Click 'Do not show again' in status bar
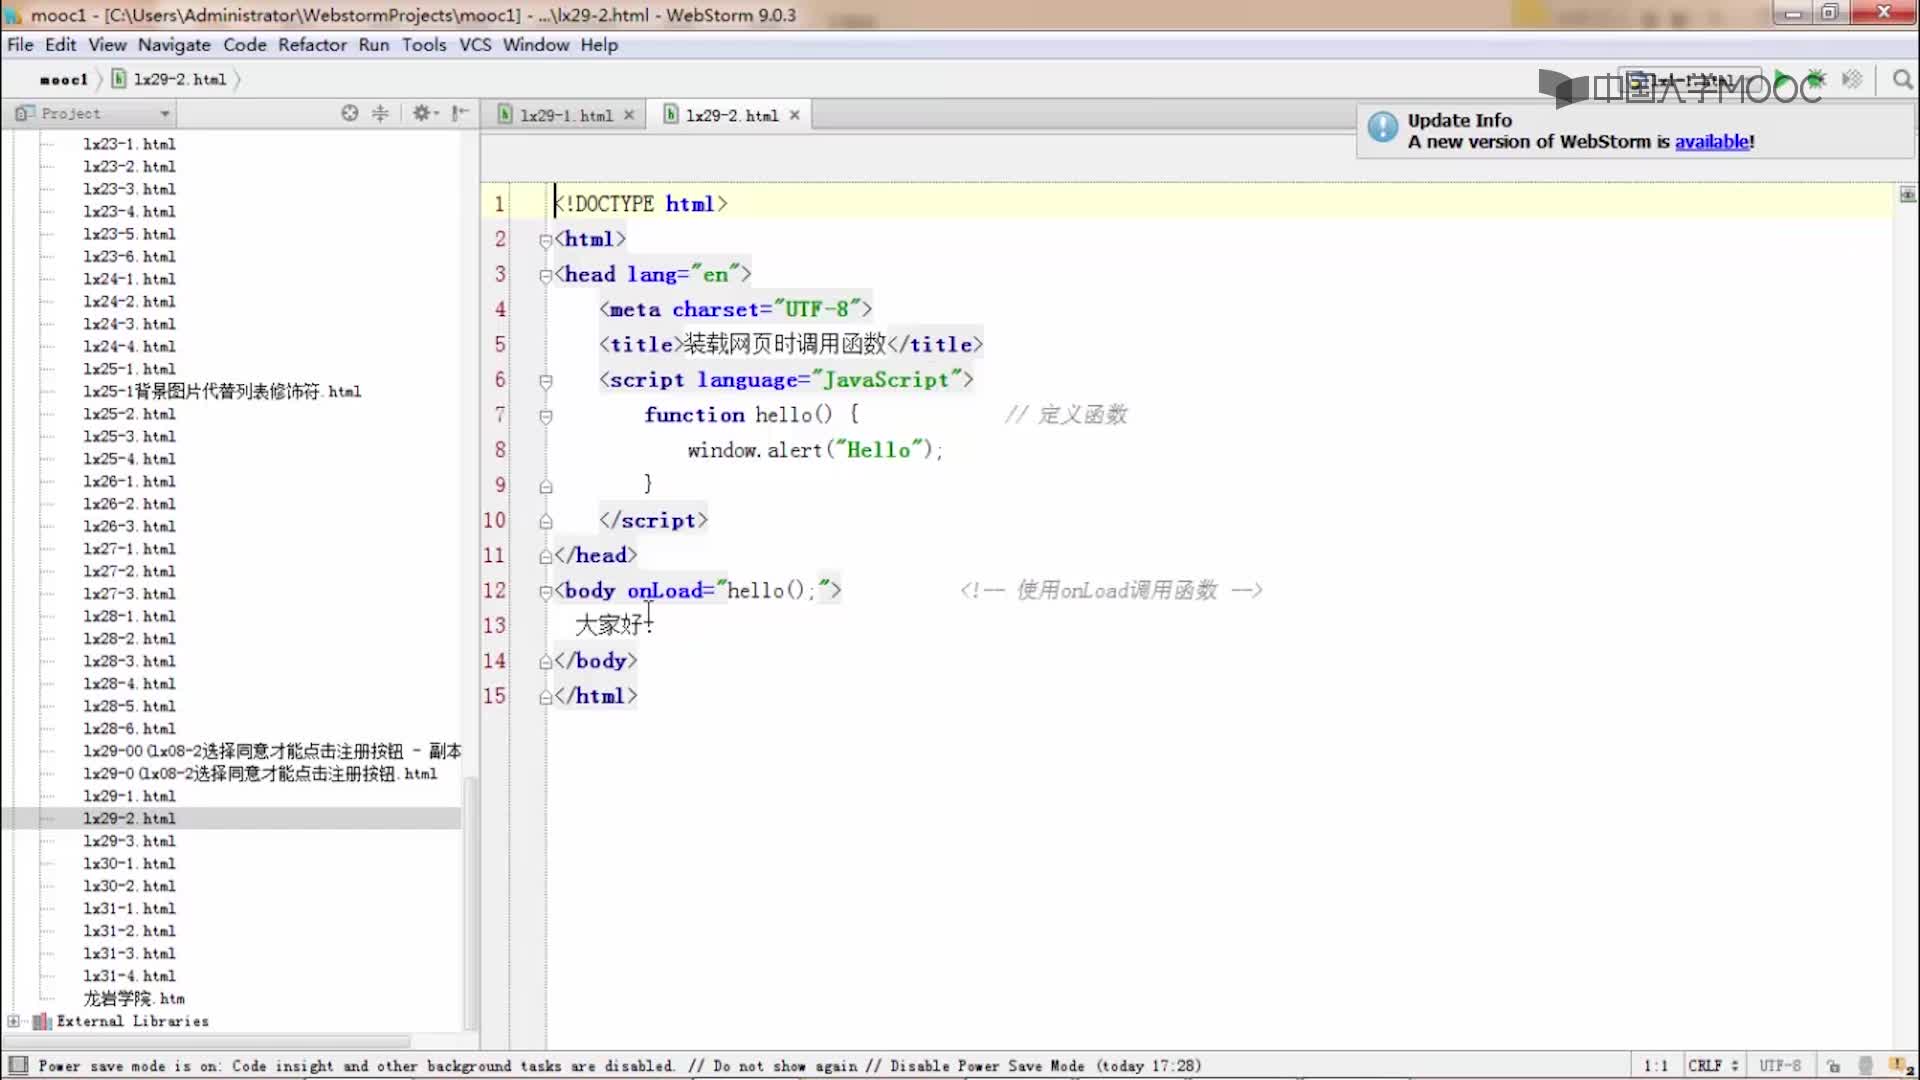 point(785,1066)
